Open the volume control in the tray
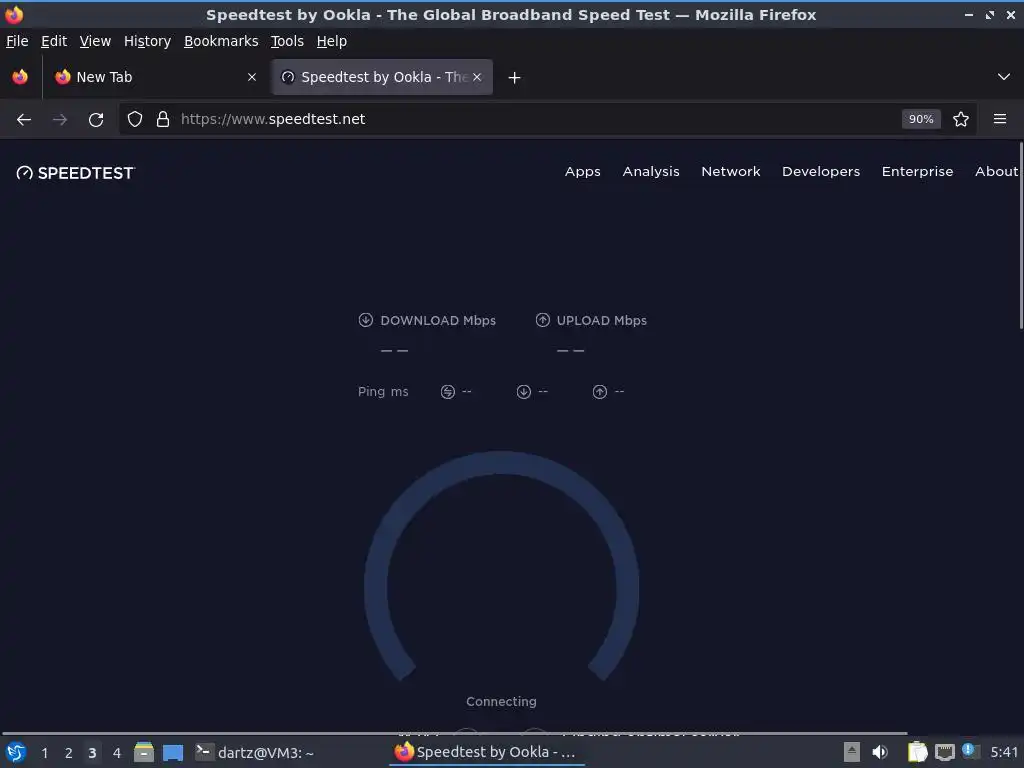1024x768 pixels. 880,752
